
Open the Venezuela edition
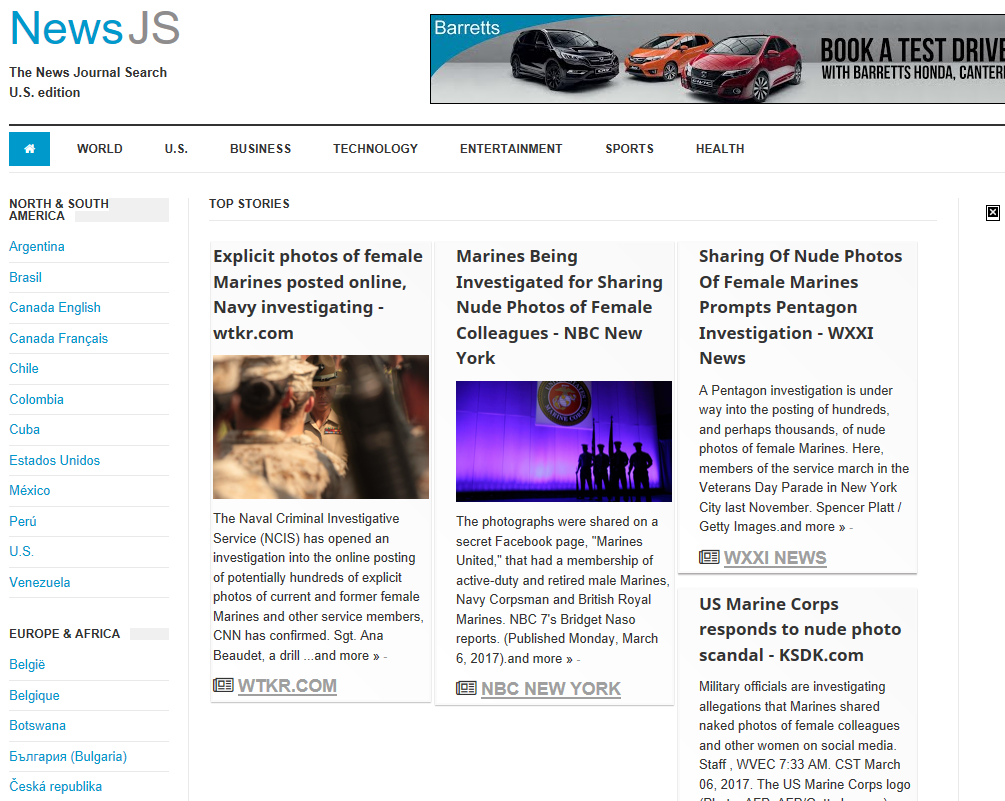coord(40,582)
